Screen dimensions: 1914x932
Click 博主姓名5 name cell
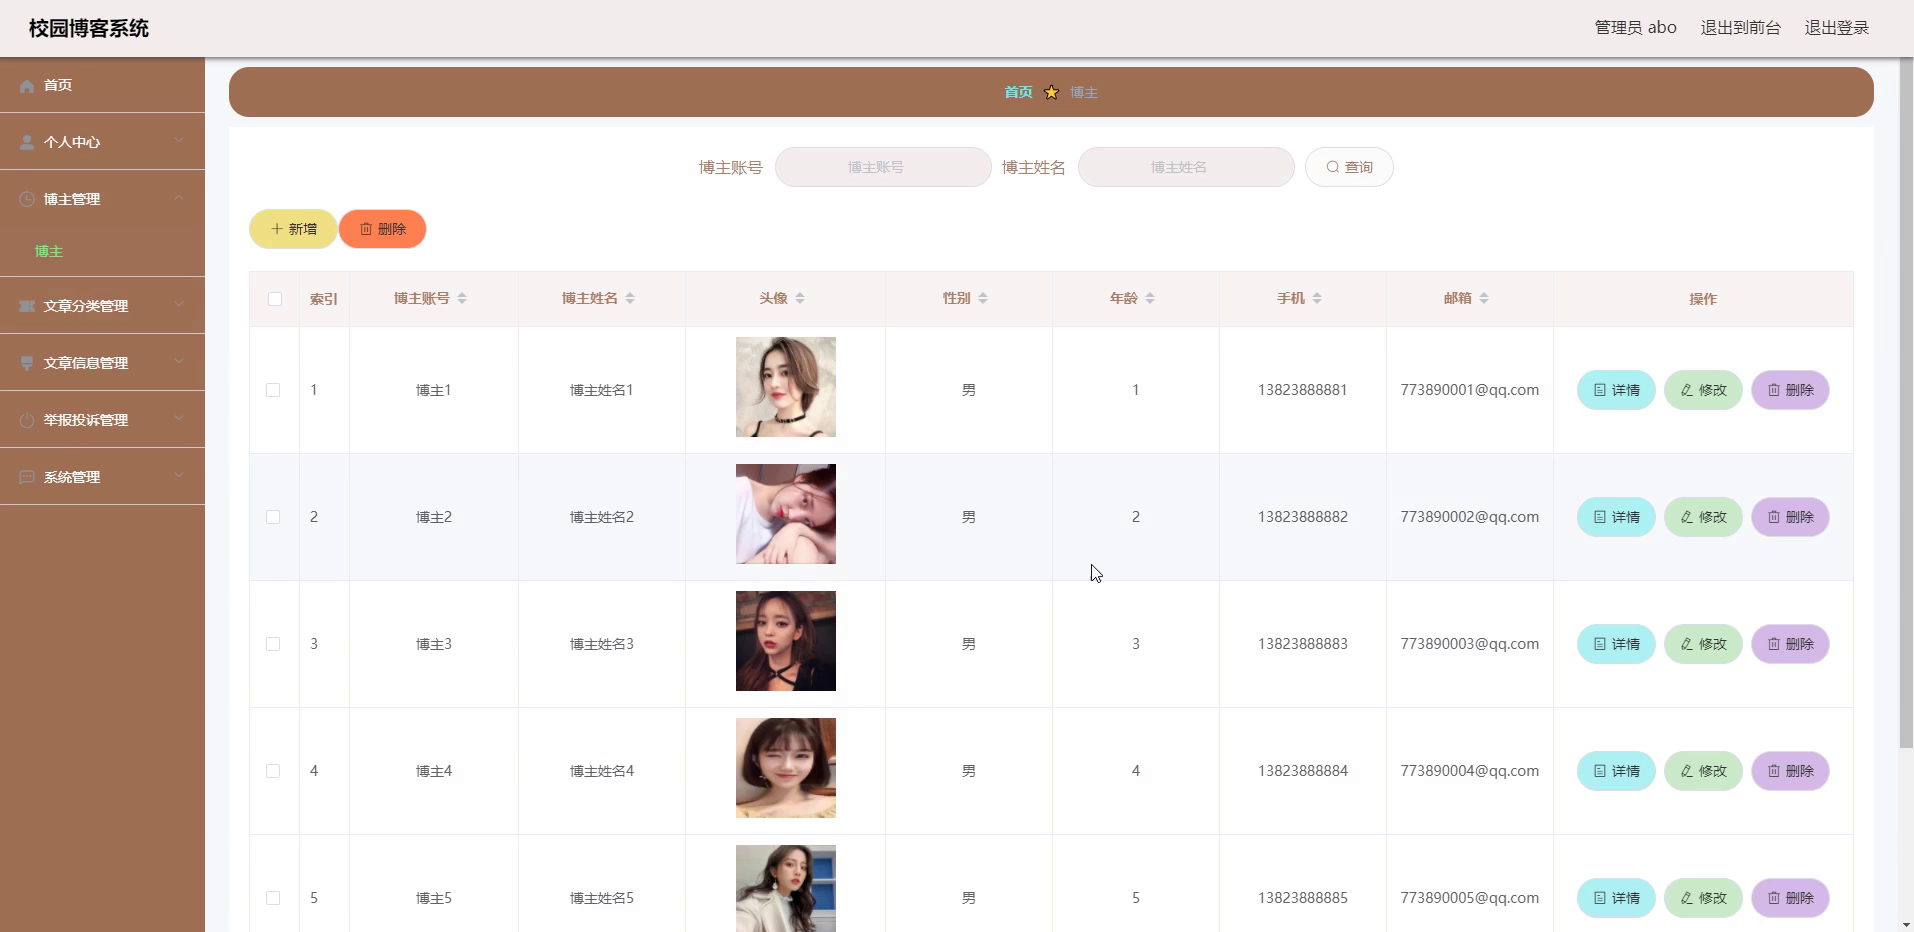click(602, 898)
